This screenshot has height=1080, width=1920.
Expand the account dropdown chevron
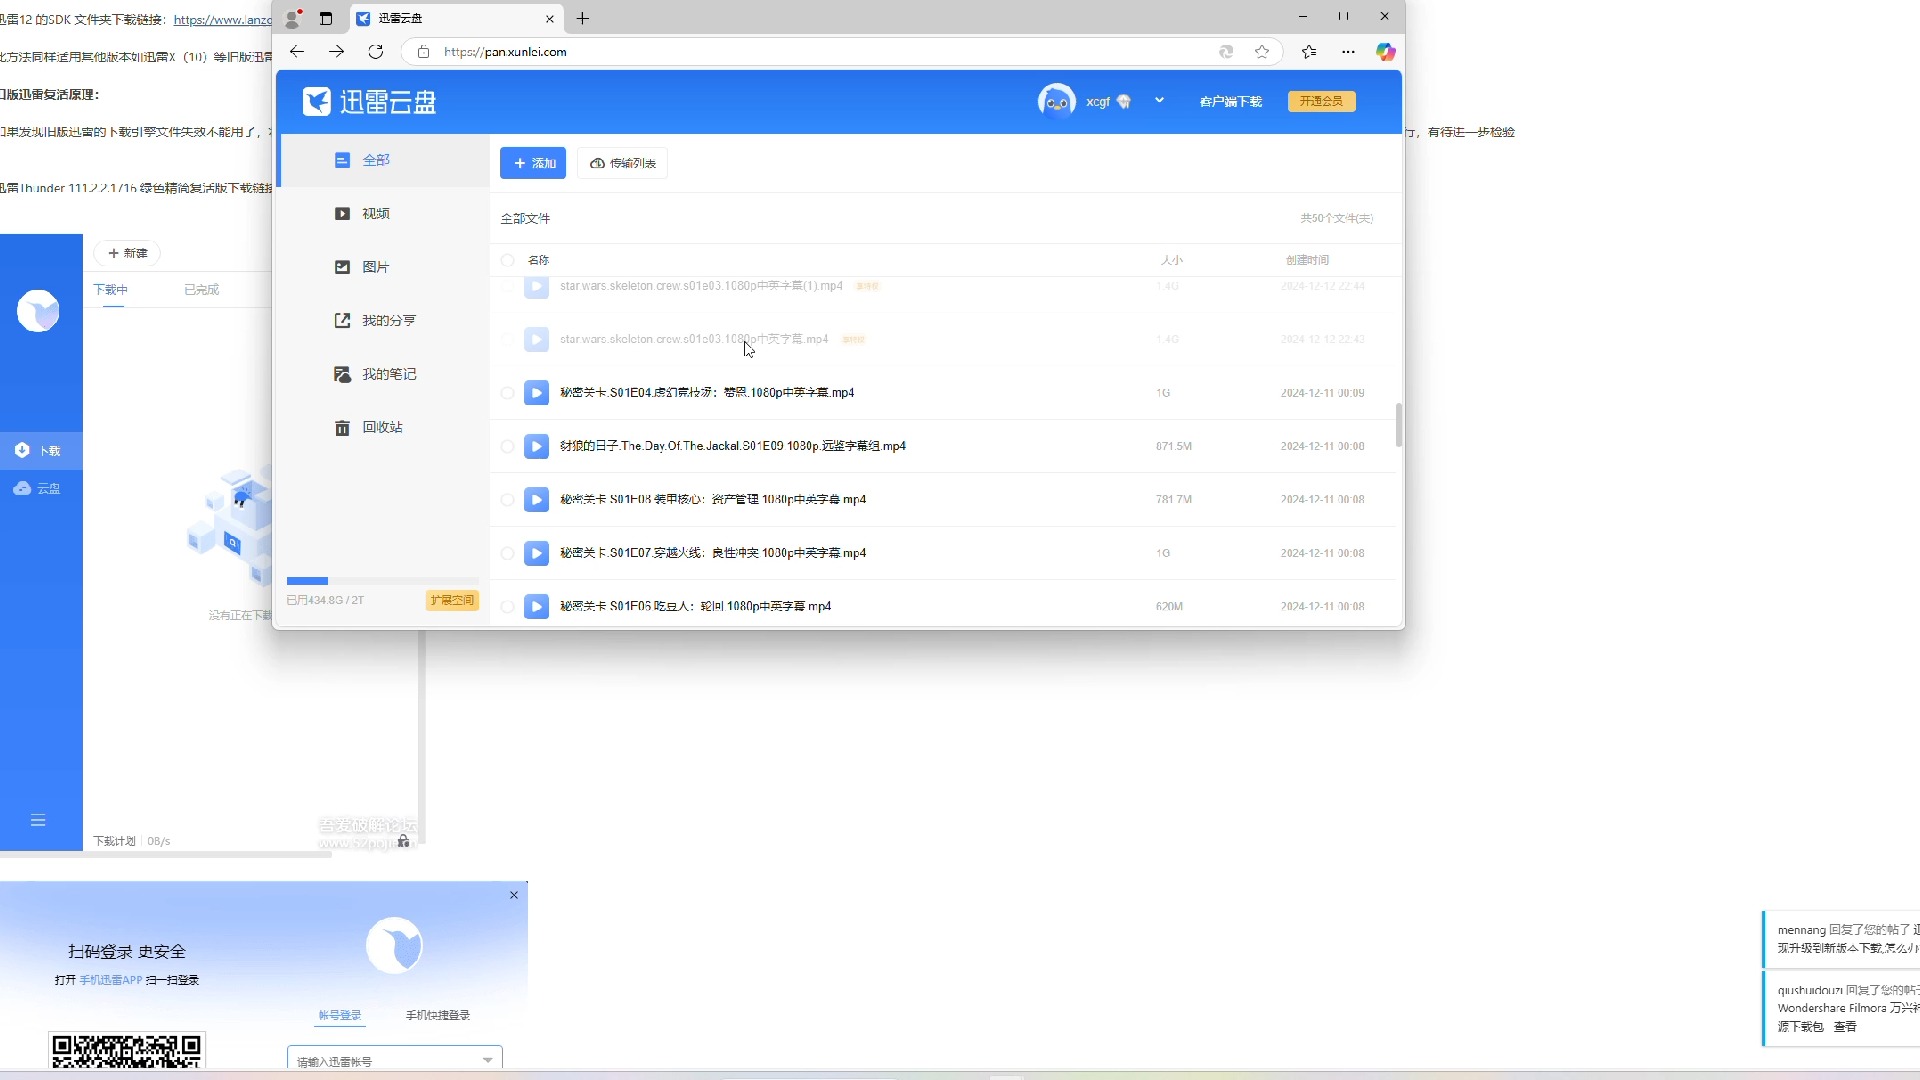[1159, 100]
